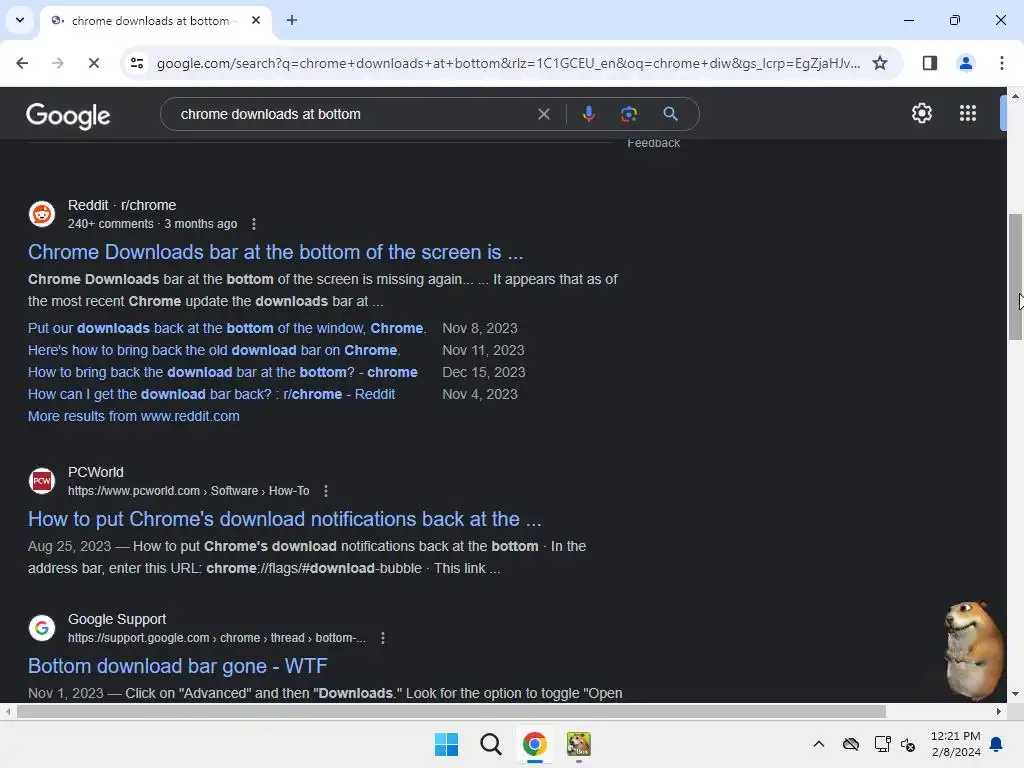Open a new browser tab

tap(292, 20)
